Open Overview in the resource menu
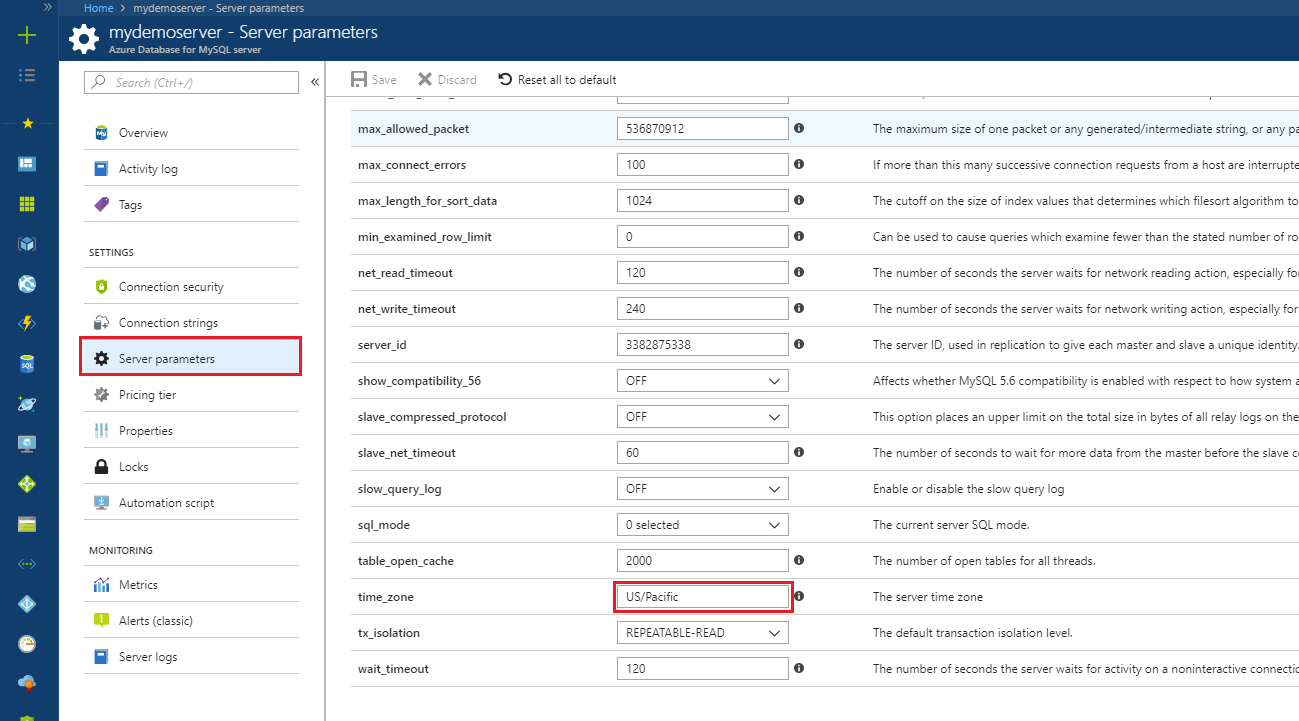 point(191,133)
